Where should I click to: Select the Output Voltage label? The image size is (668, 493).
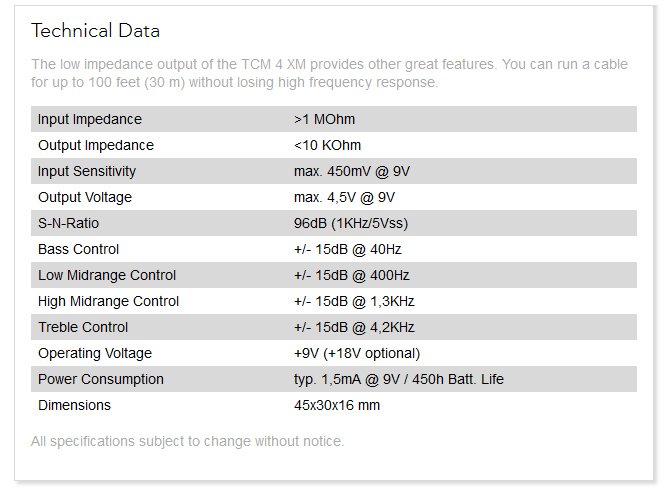[85, 198]
